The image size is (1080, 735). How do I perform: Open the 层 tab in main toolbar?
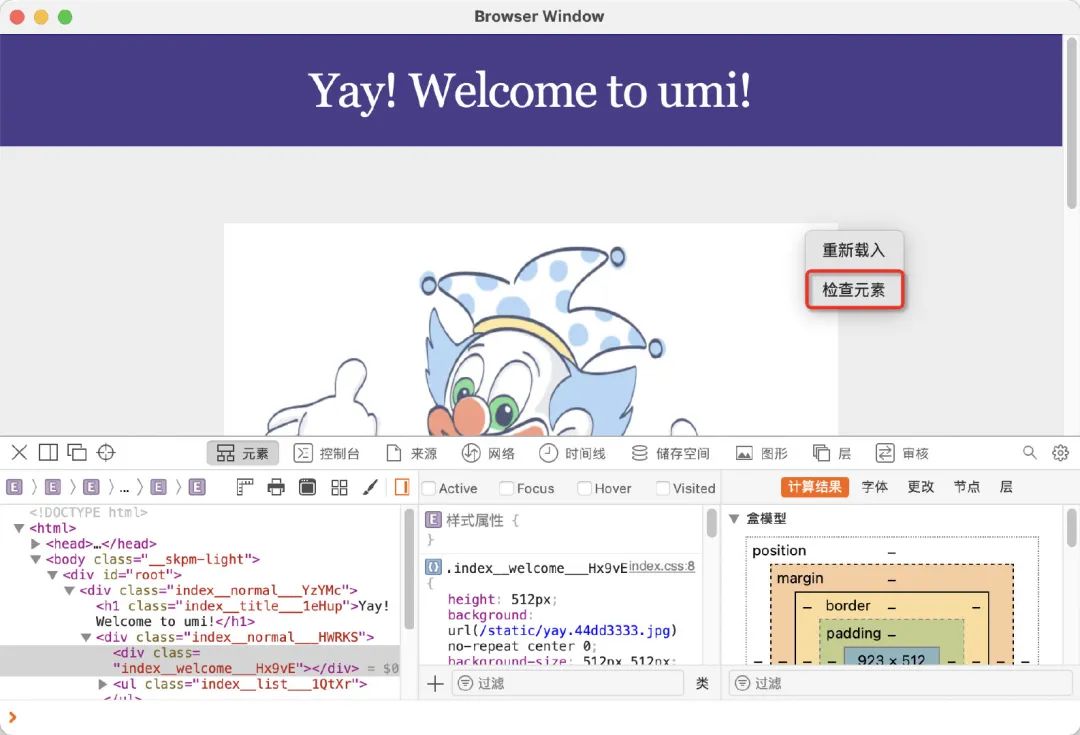click(832, 453)
